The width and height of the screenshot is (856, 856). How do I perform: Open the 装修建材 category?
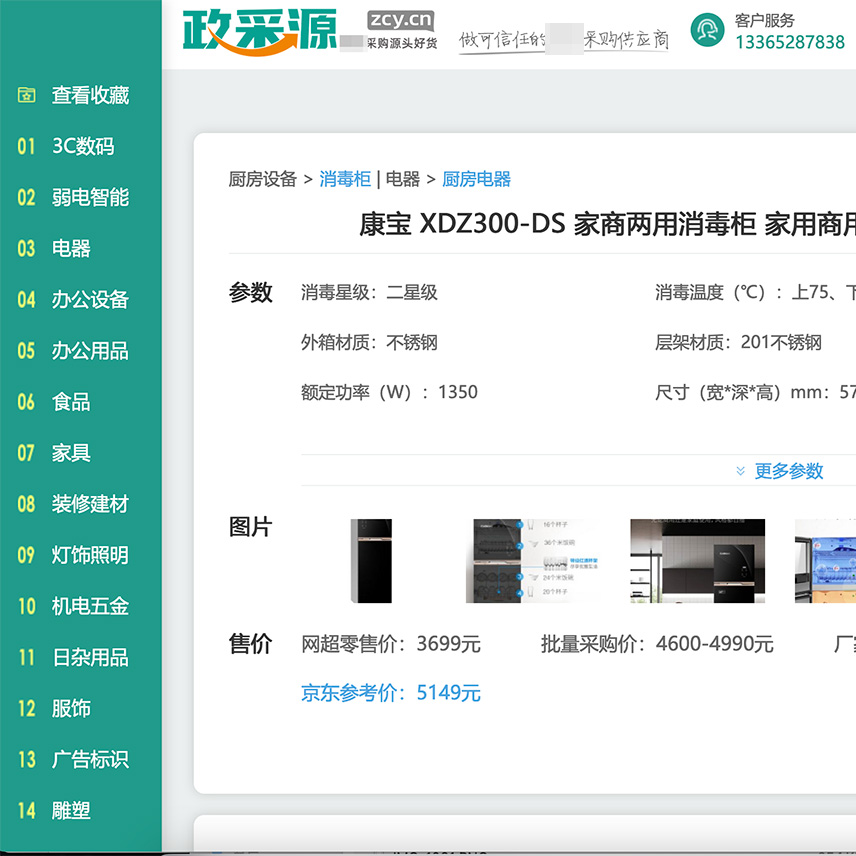coord(90,504)
